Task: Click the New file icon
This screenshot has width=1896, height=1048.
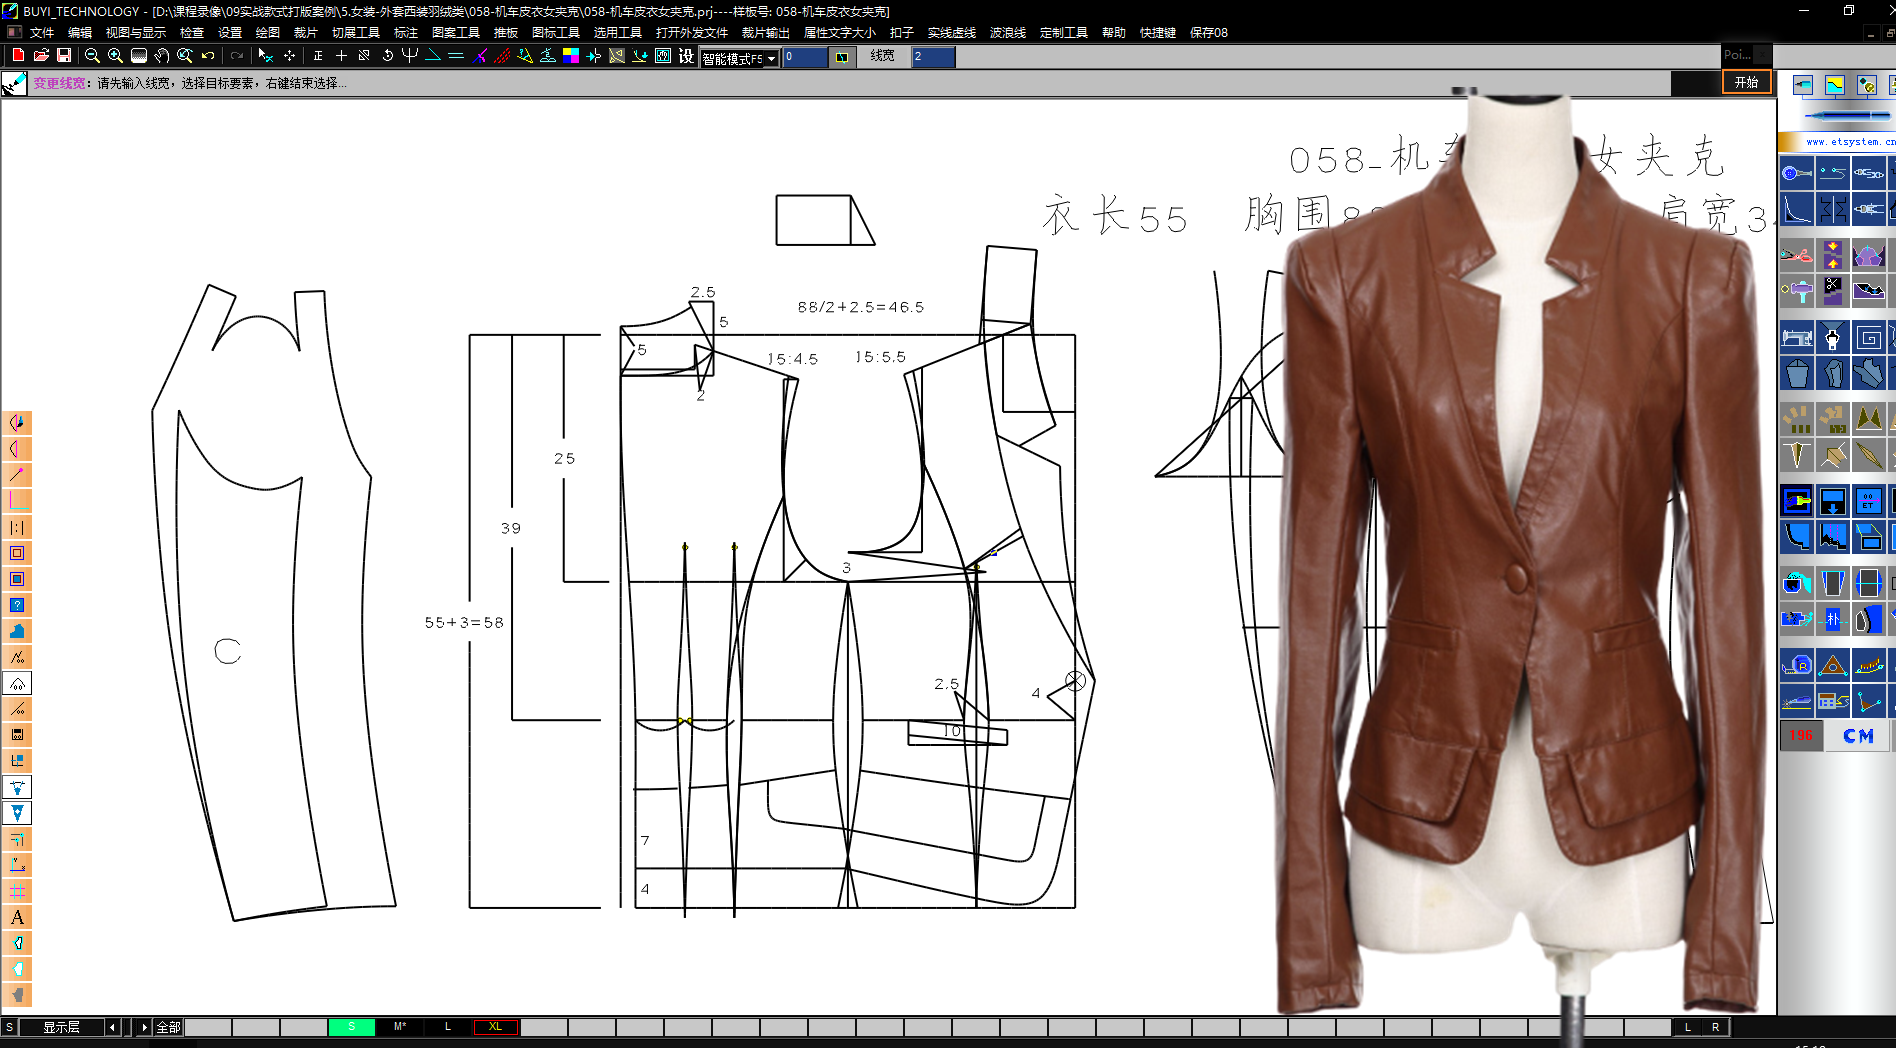Action: pos(17,56)
